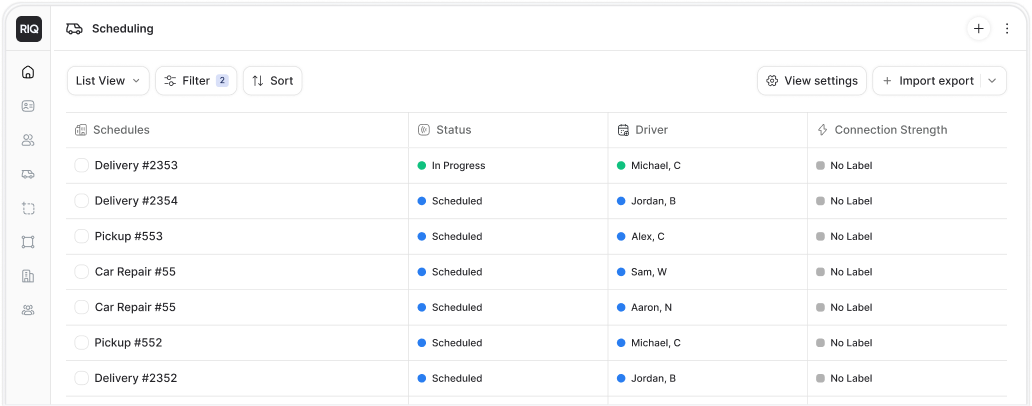Check the Pickup #553 row checkbox

coord(82,237)
